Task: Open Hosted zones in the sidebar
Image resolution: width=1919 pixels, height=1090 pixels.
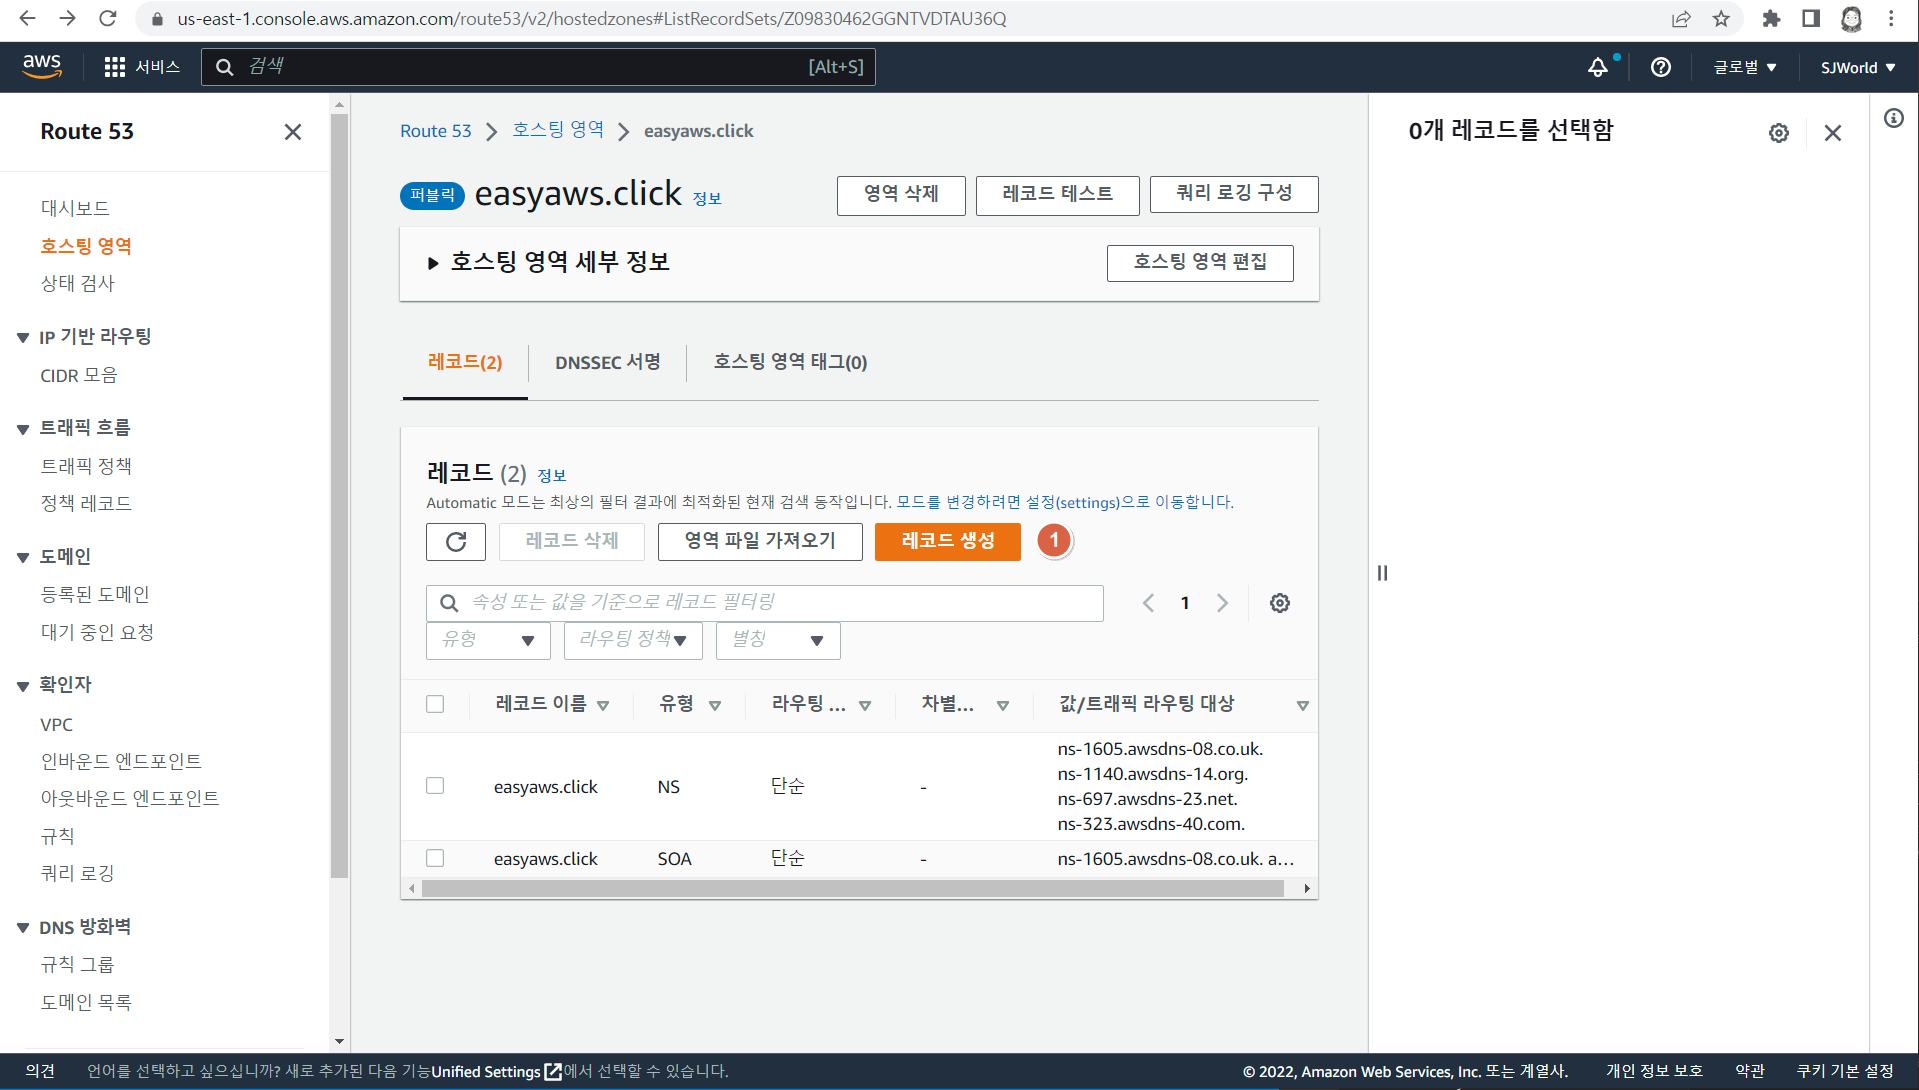Action: [86, 246]
